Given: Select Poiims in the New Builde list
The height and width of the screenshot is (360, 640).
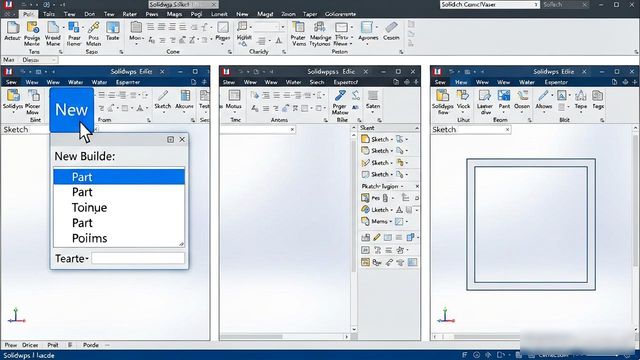Looking at the screenshot, I should [119, 238].
